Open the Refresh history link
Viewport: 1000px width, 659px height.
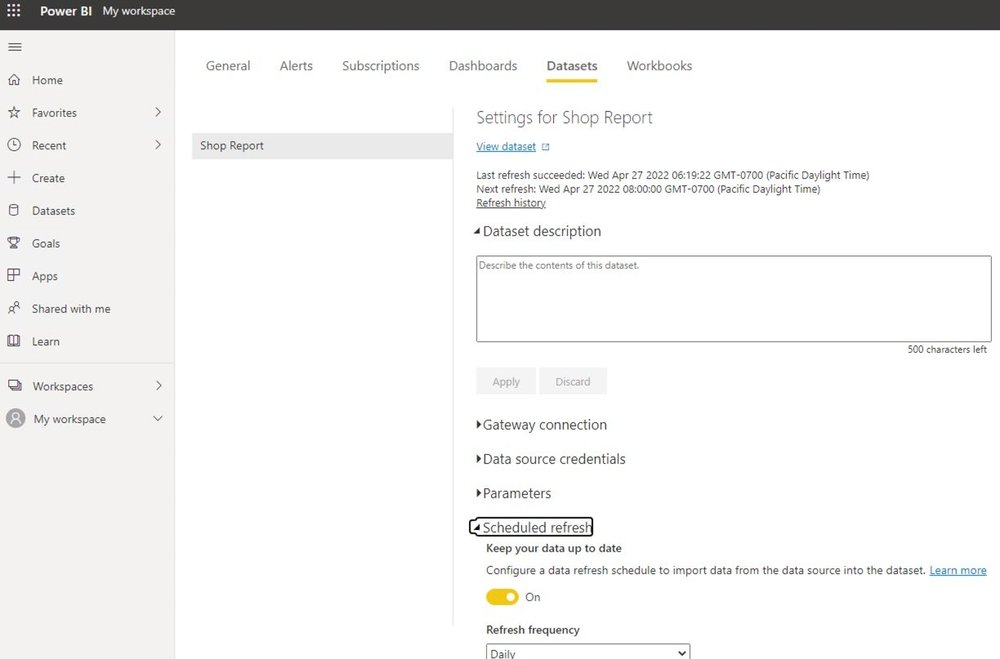coord(511,203)
